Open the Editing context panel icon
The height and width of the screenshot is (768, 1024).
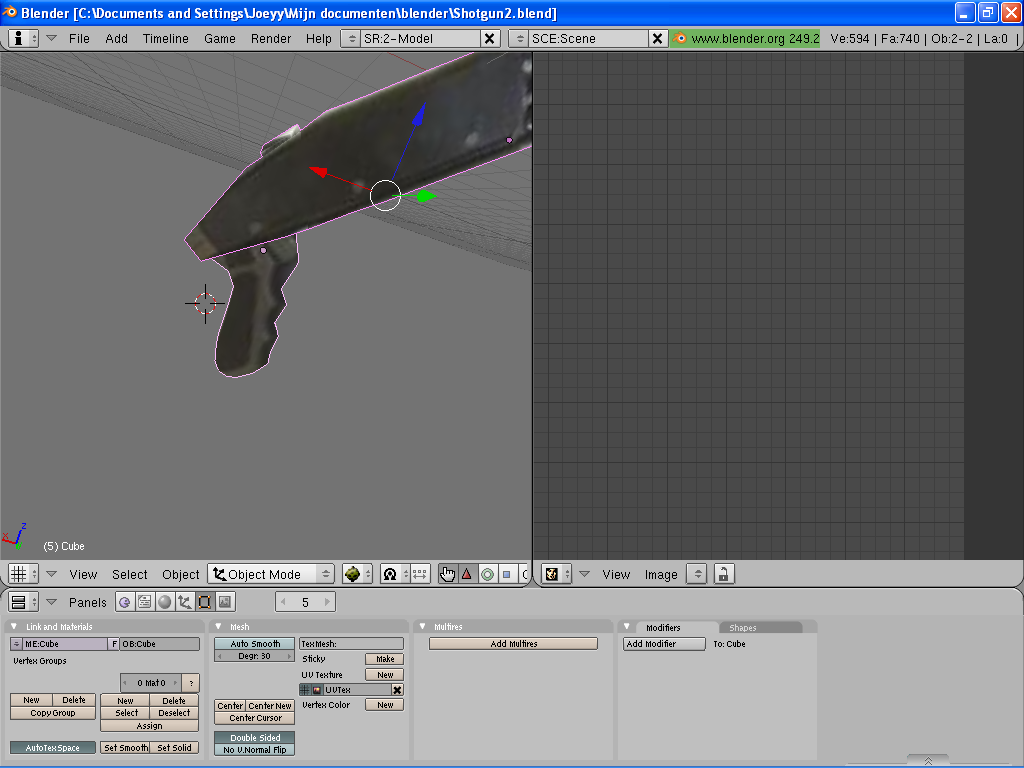[205, 602]
